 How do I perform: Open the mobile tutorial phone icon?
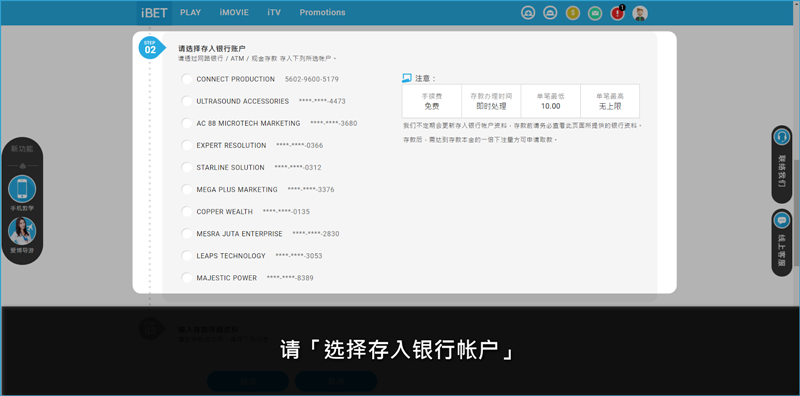tap(22, 189)
